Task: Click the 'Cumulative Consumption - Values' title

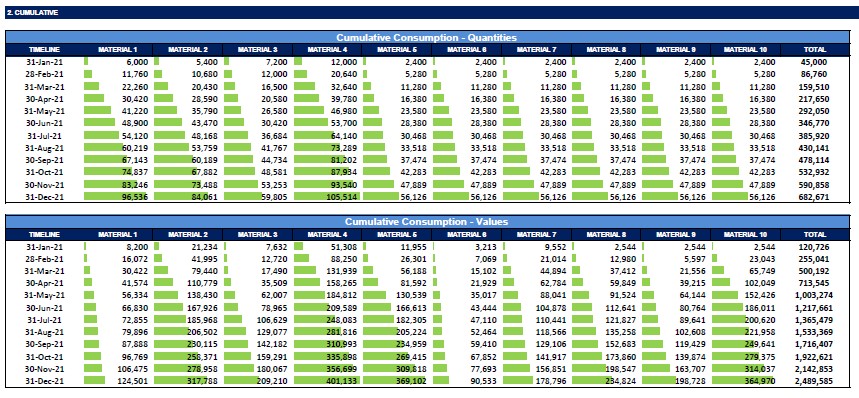Action: 426,222
